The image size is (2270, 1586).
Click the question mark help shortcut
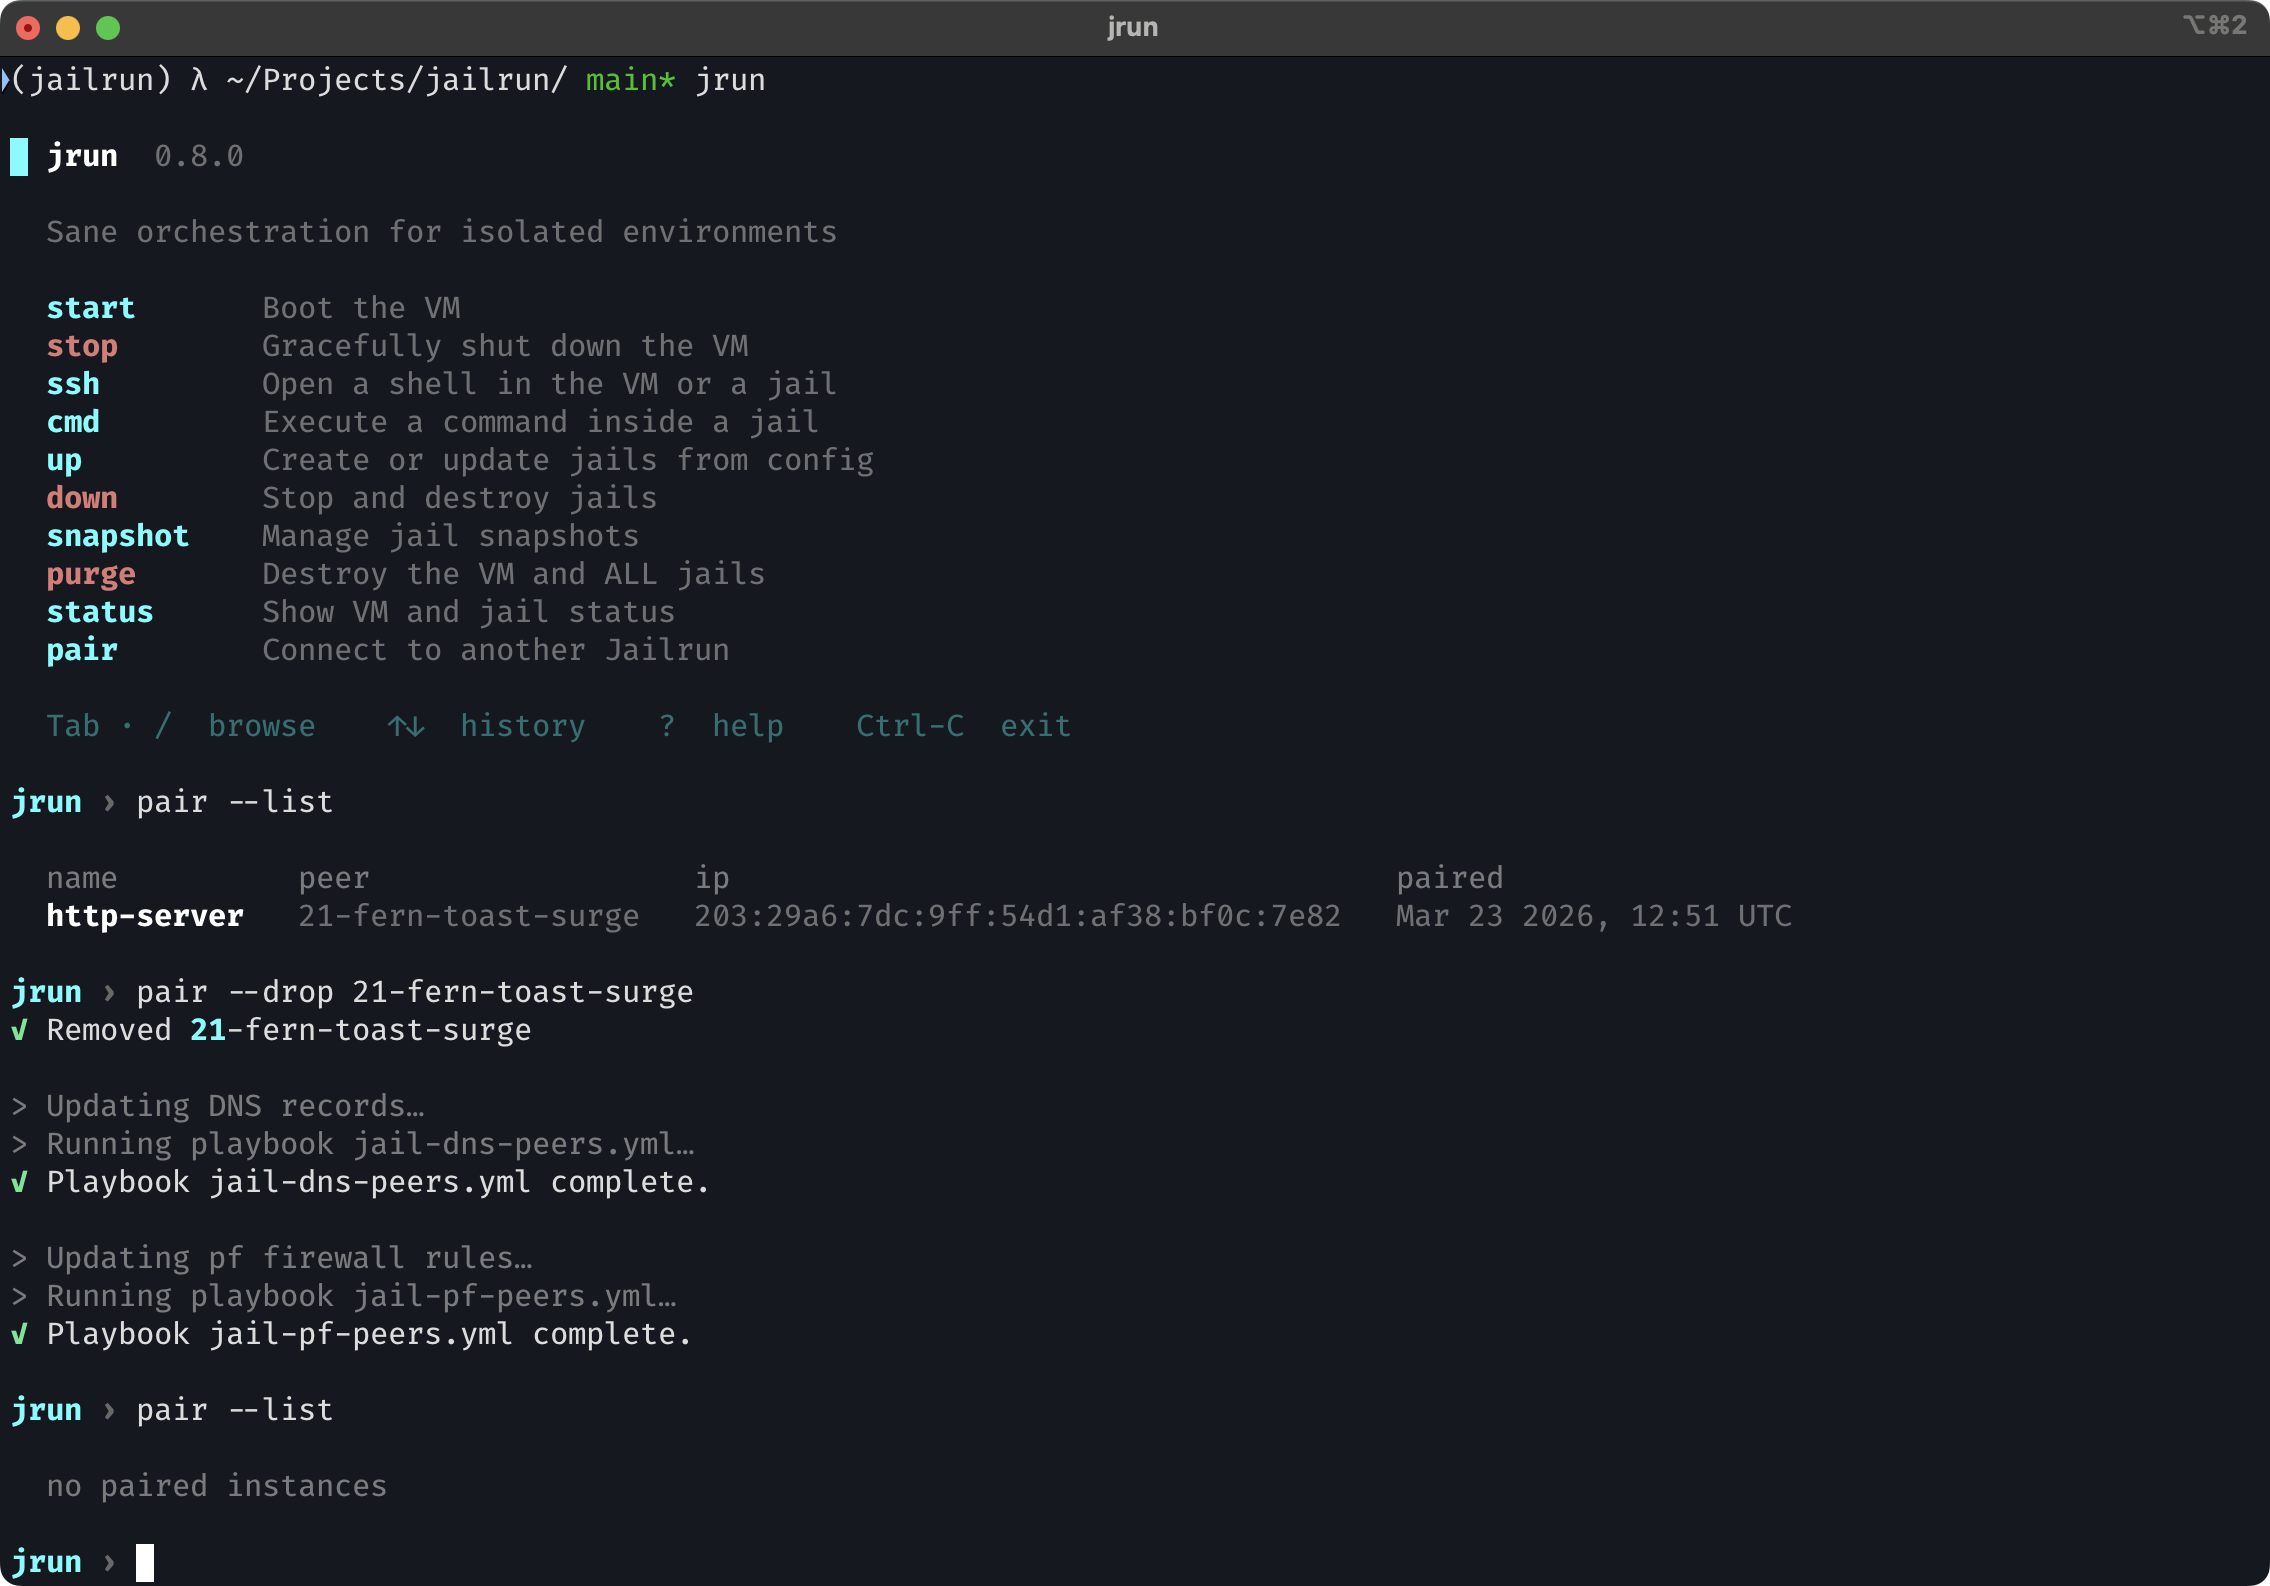[667, 726]
